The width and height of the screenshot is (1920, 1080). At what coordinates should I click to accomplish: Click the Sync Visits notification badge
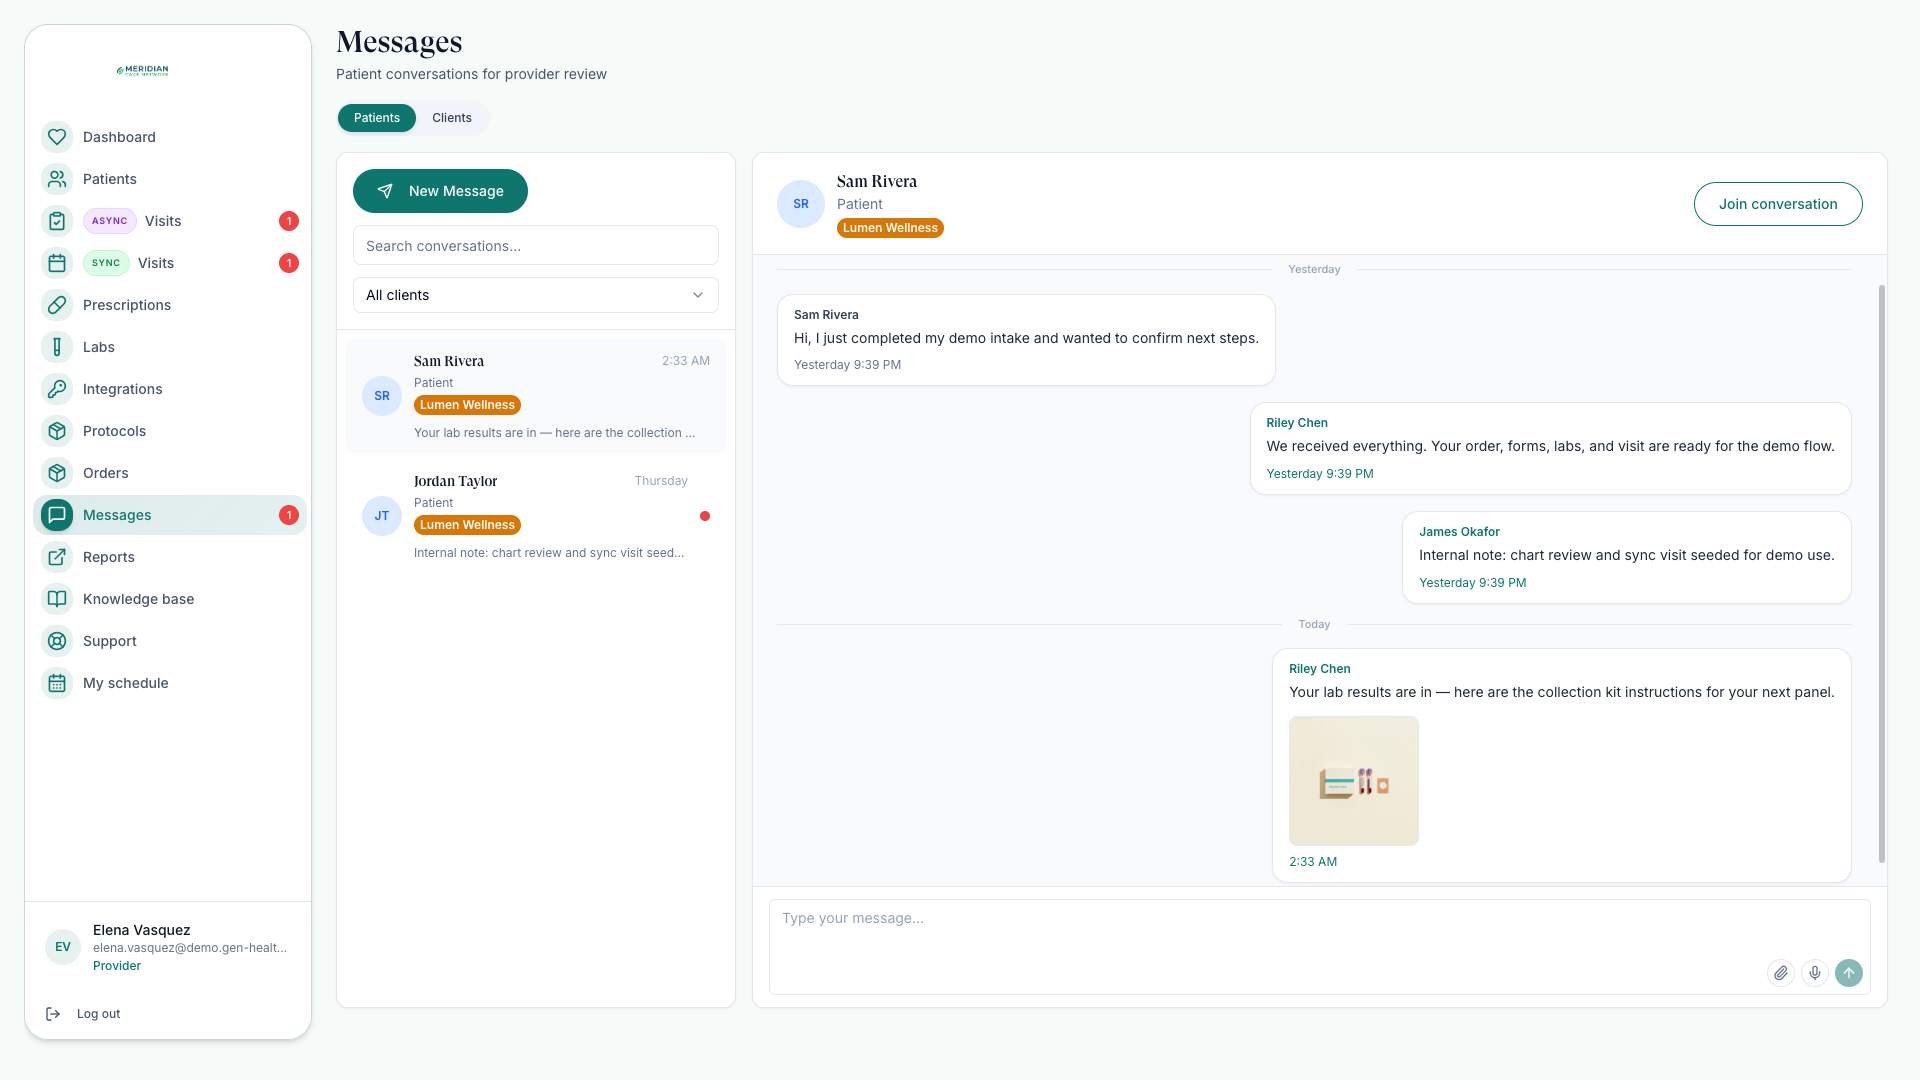pos(289,263)
